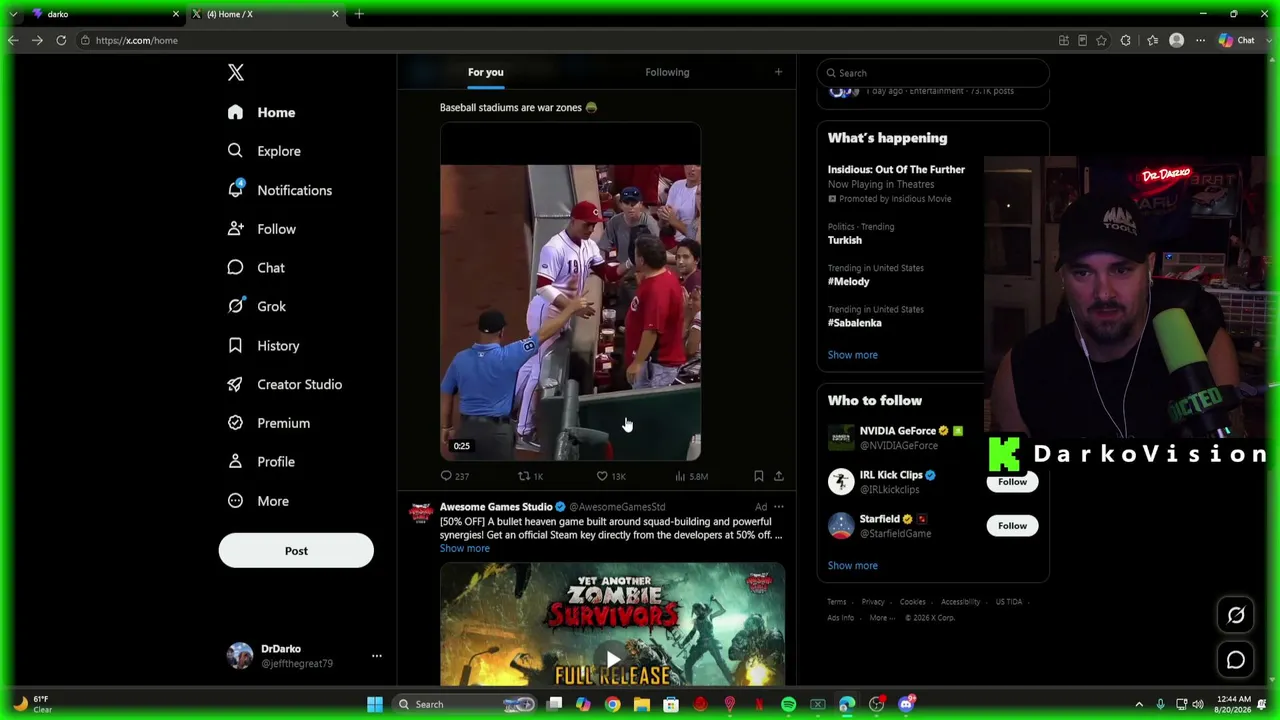Open the browser profile avatar

click(x=1177, y=40)
